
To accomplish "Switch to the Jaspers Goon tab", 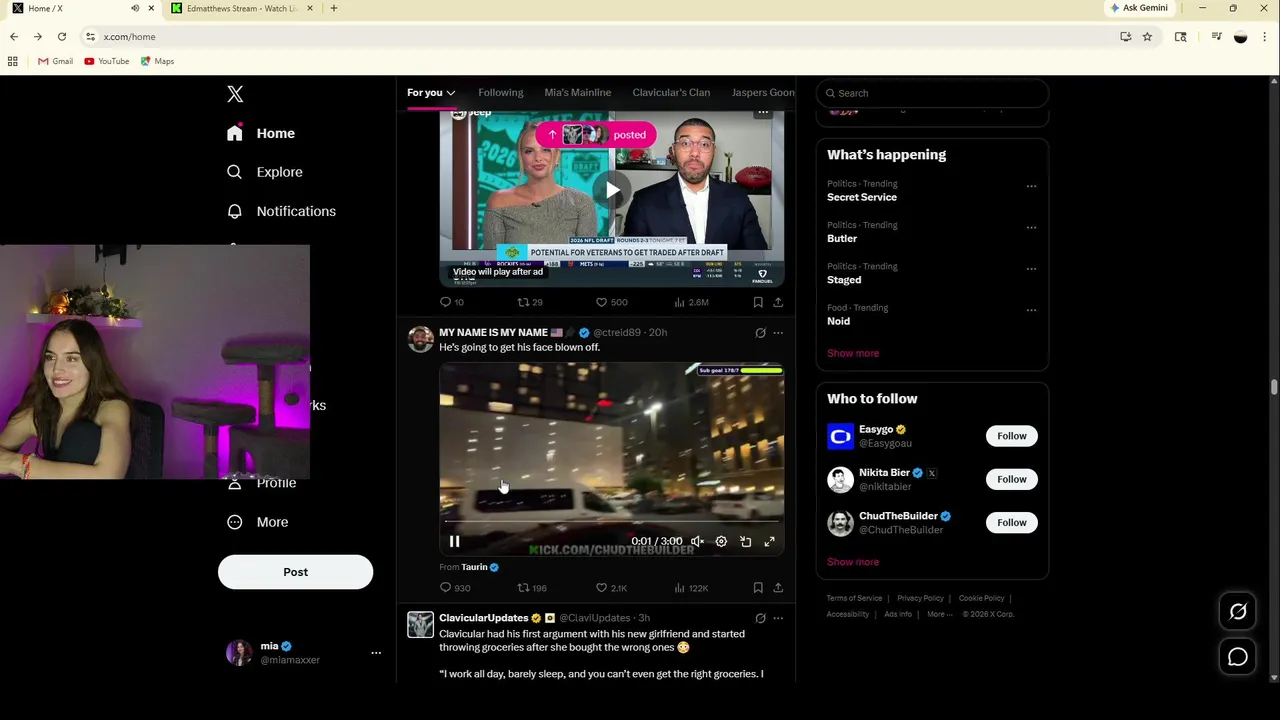I will (763, 93).
